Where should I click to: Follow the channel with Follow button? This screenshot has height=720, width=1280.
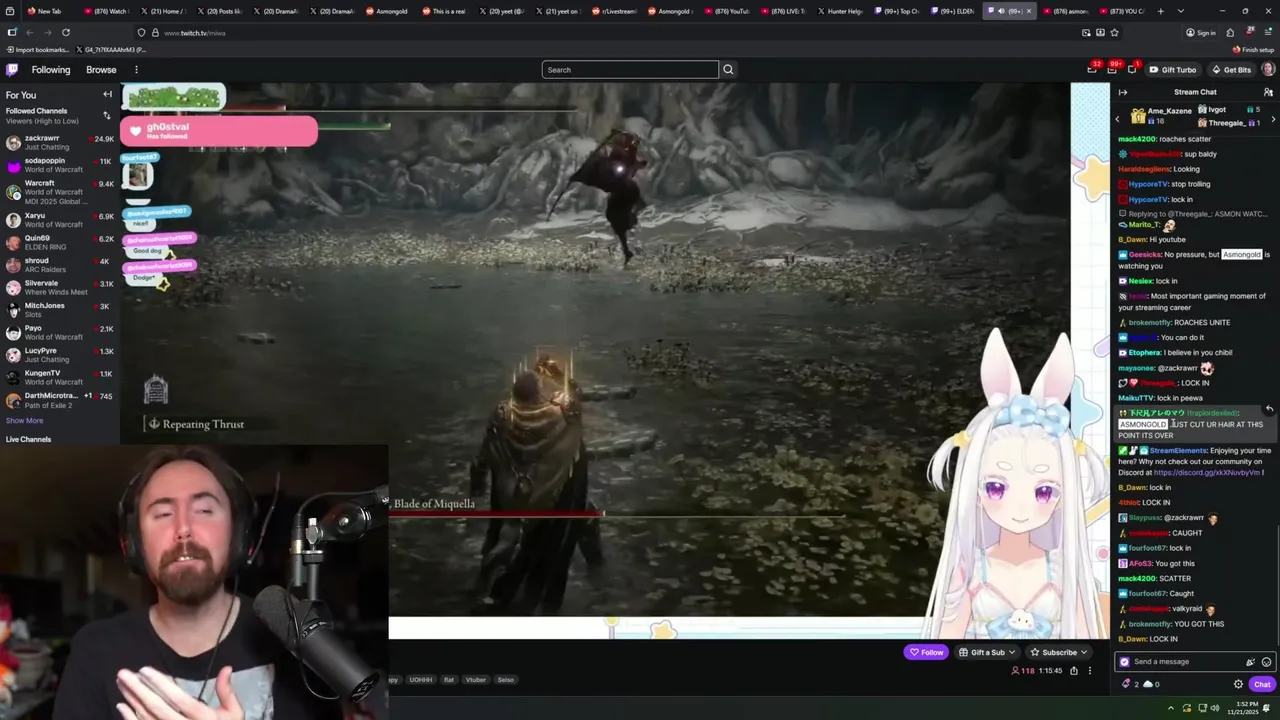926,652
